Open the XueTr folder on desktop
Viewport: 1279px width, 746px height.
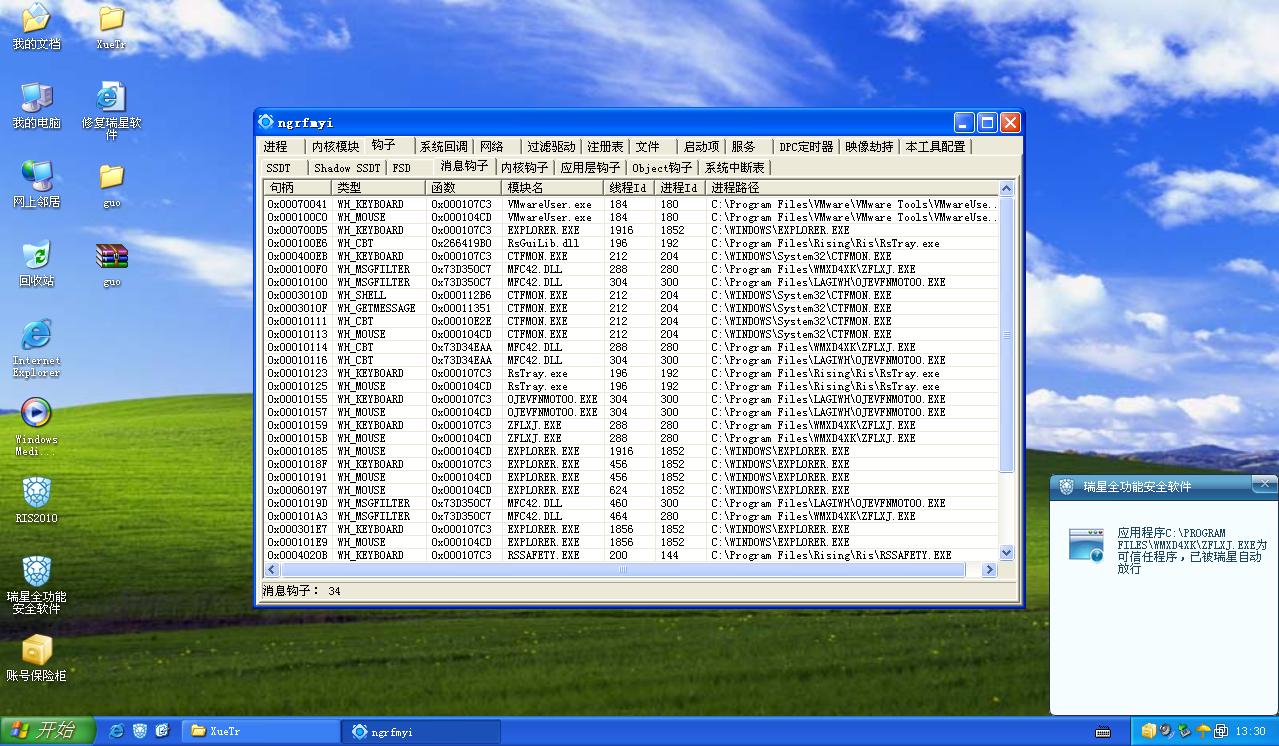point(111,20)
